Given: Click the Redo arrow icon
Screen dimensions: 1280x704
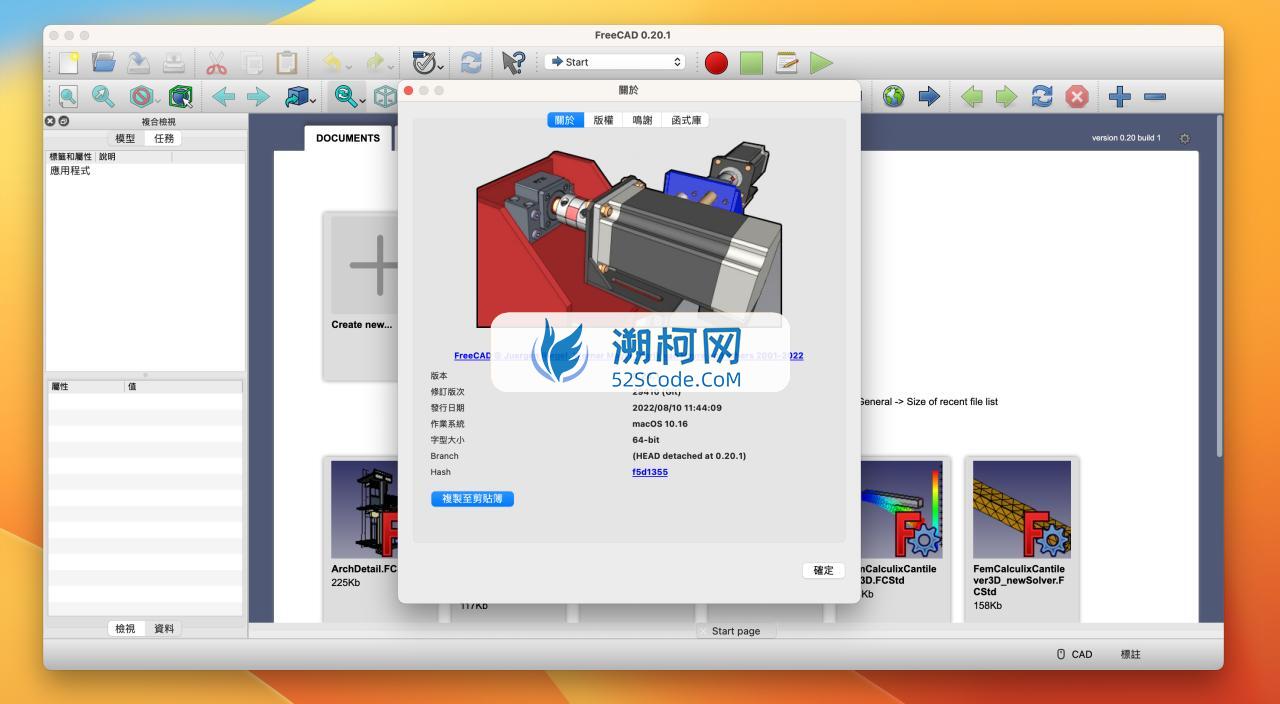Looking at the screenshot, I should [374, 62].
